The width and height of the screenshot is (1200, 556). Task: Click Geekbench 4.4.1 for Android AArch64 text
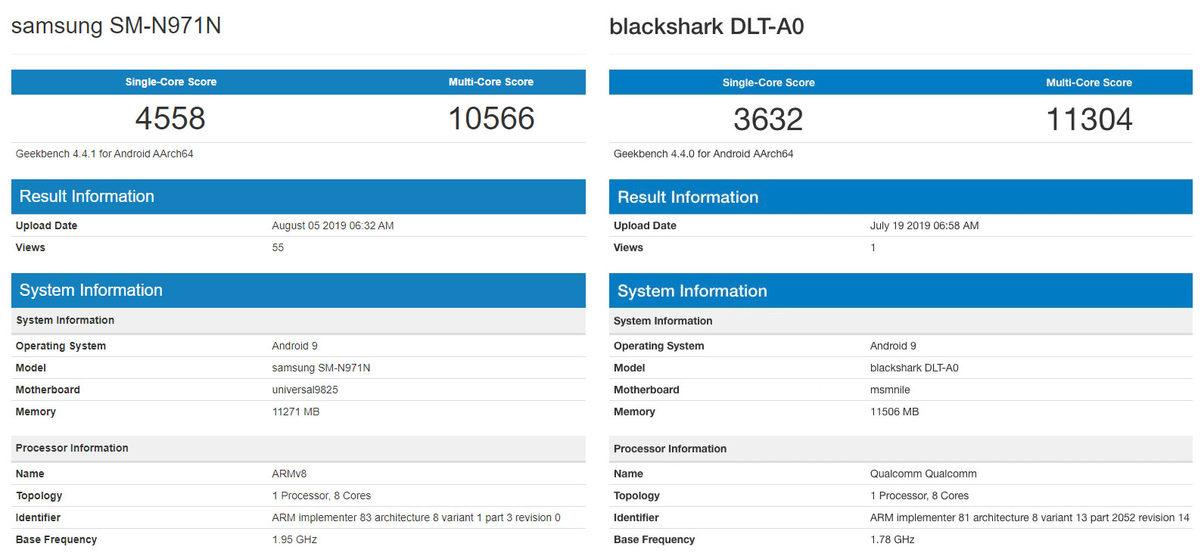105,154
